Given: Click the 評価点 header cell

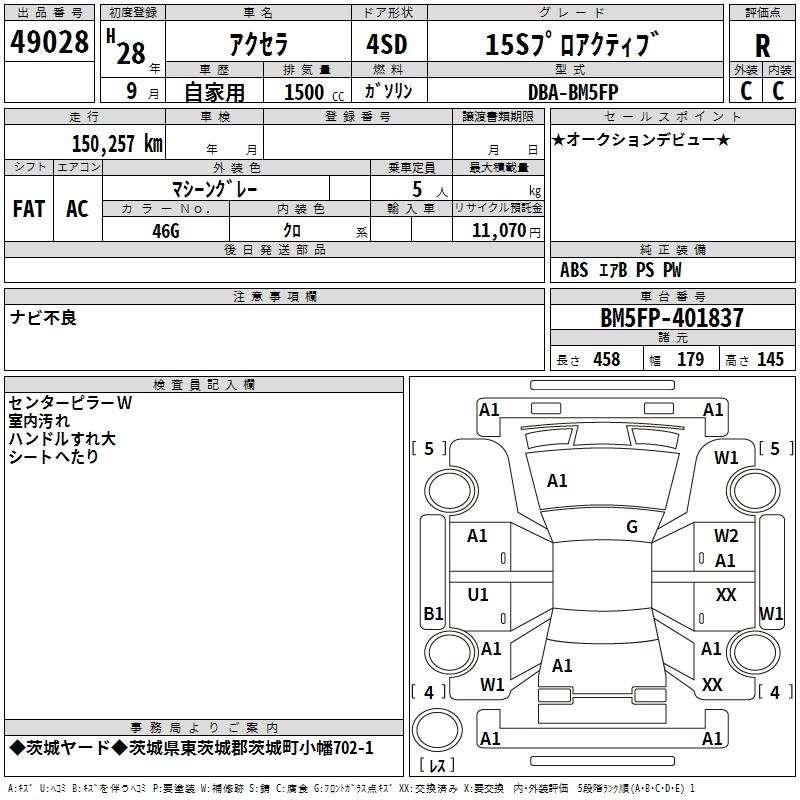Looking at the screenshot, I should point(762,13).
